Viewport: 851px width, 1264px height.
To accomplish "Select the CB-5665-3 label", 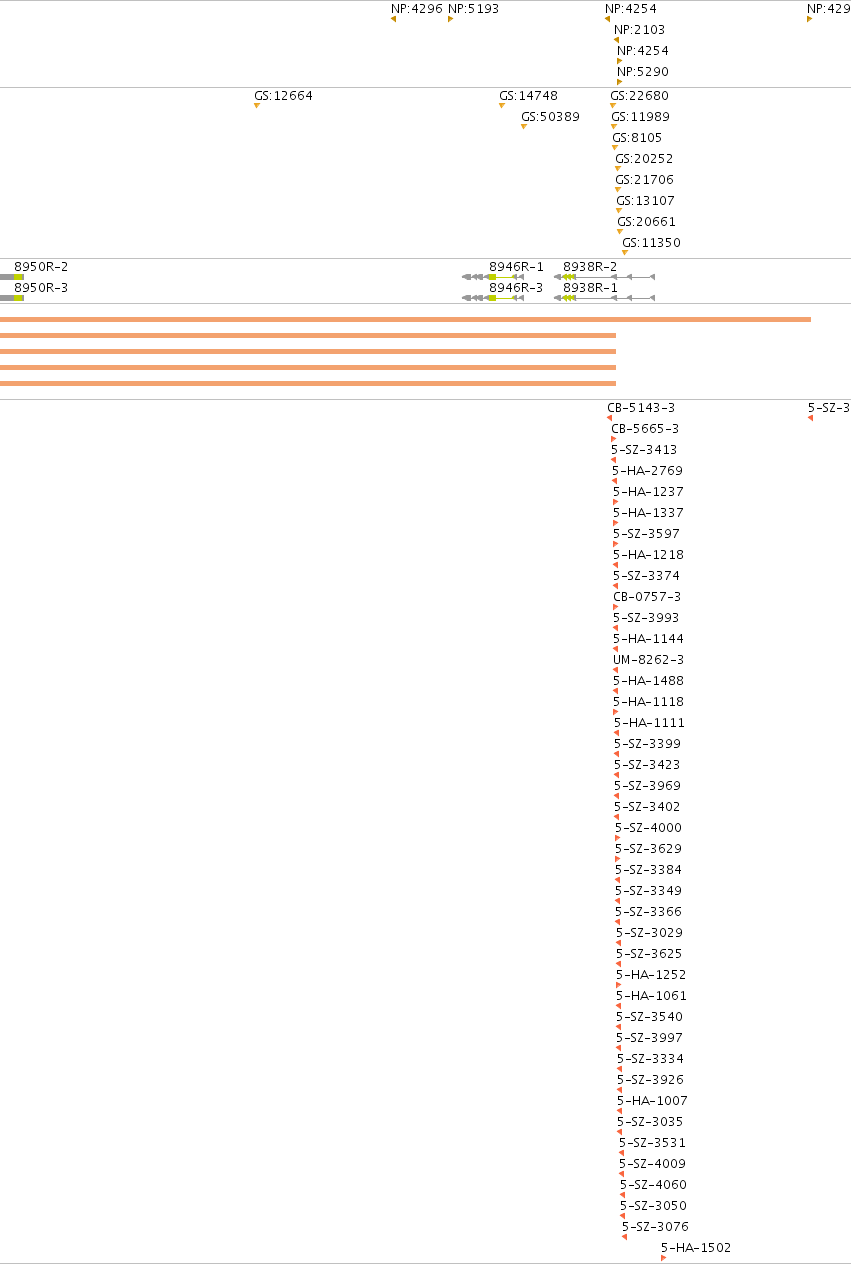I will [x=645, y=429].
